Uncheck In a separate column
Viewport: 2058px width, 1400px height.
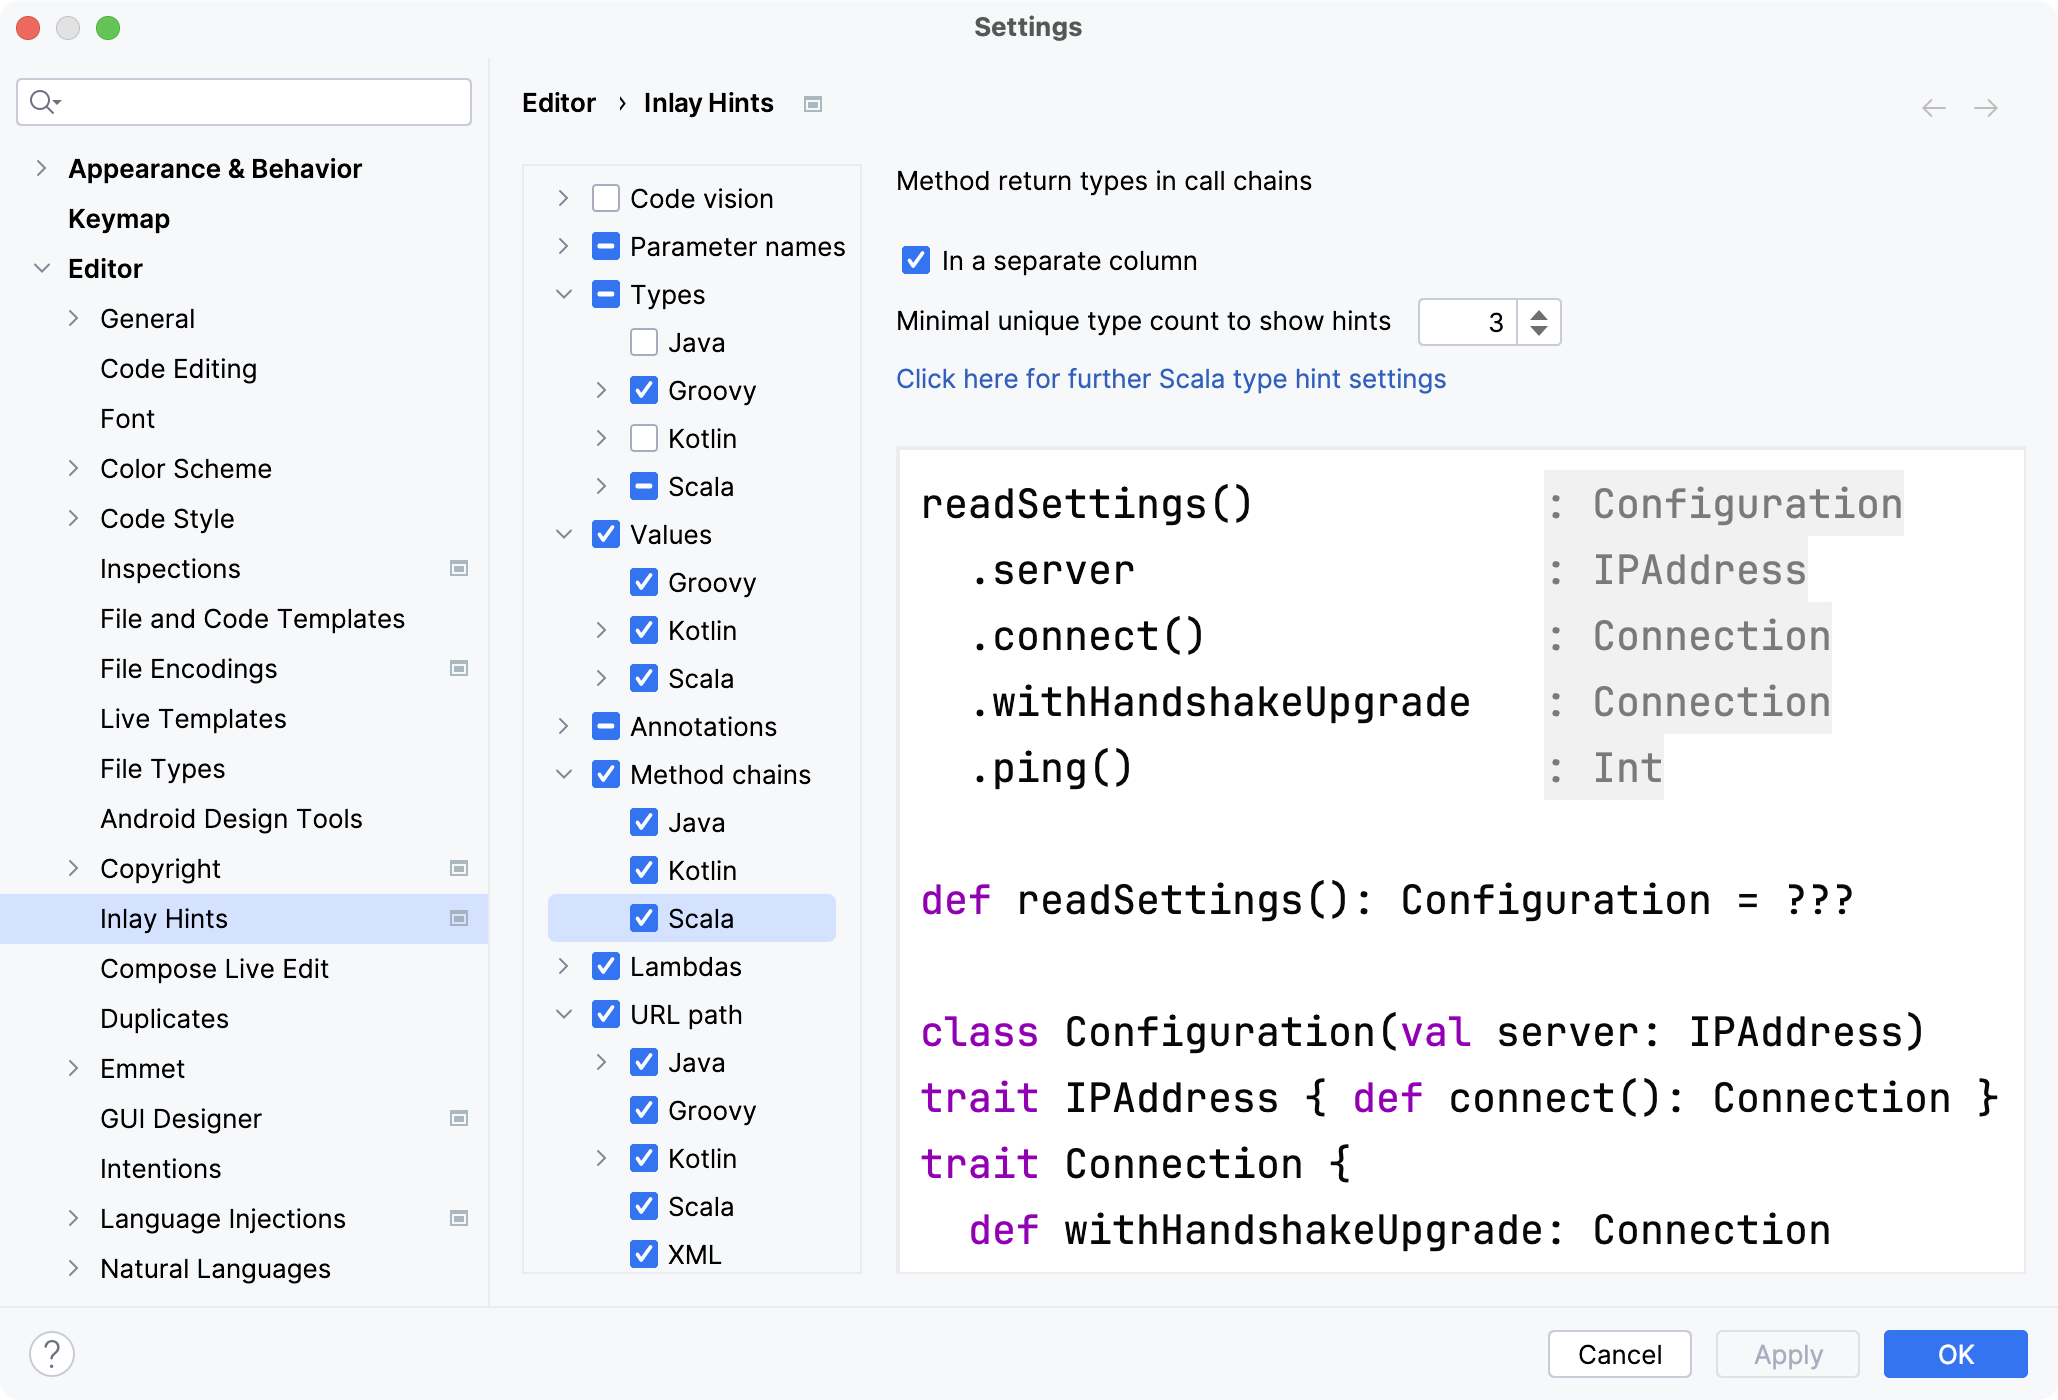click(914, 260)
